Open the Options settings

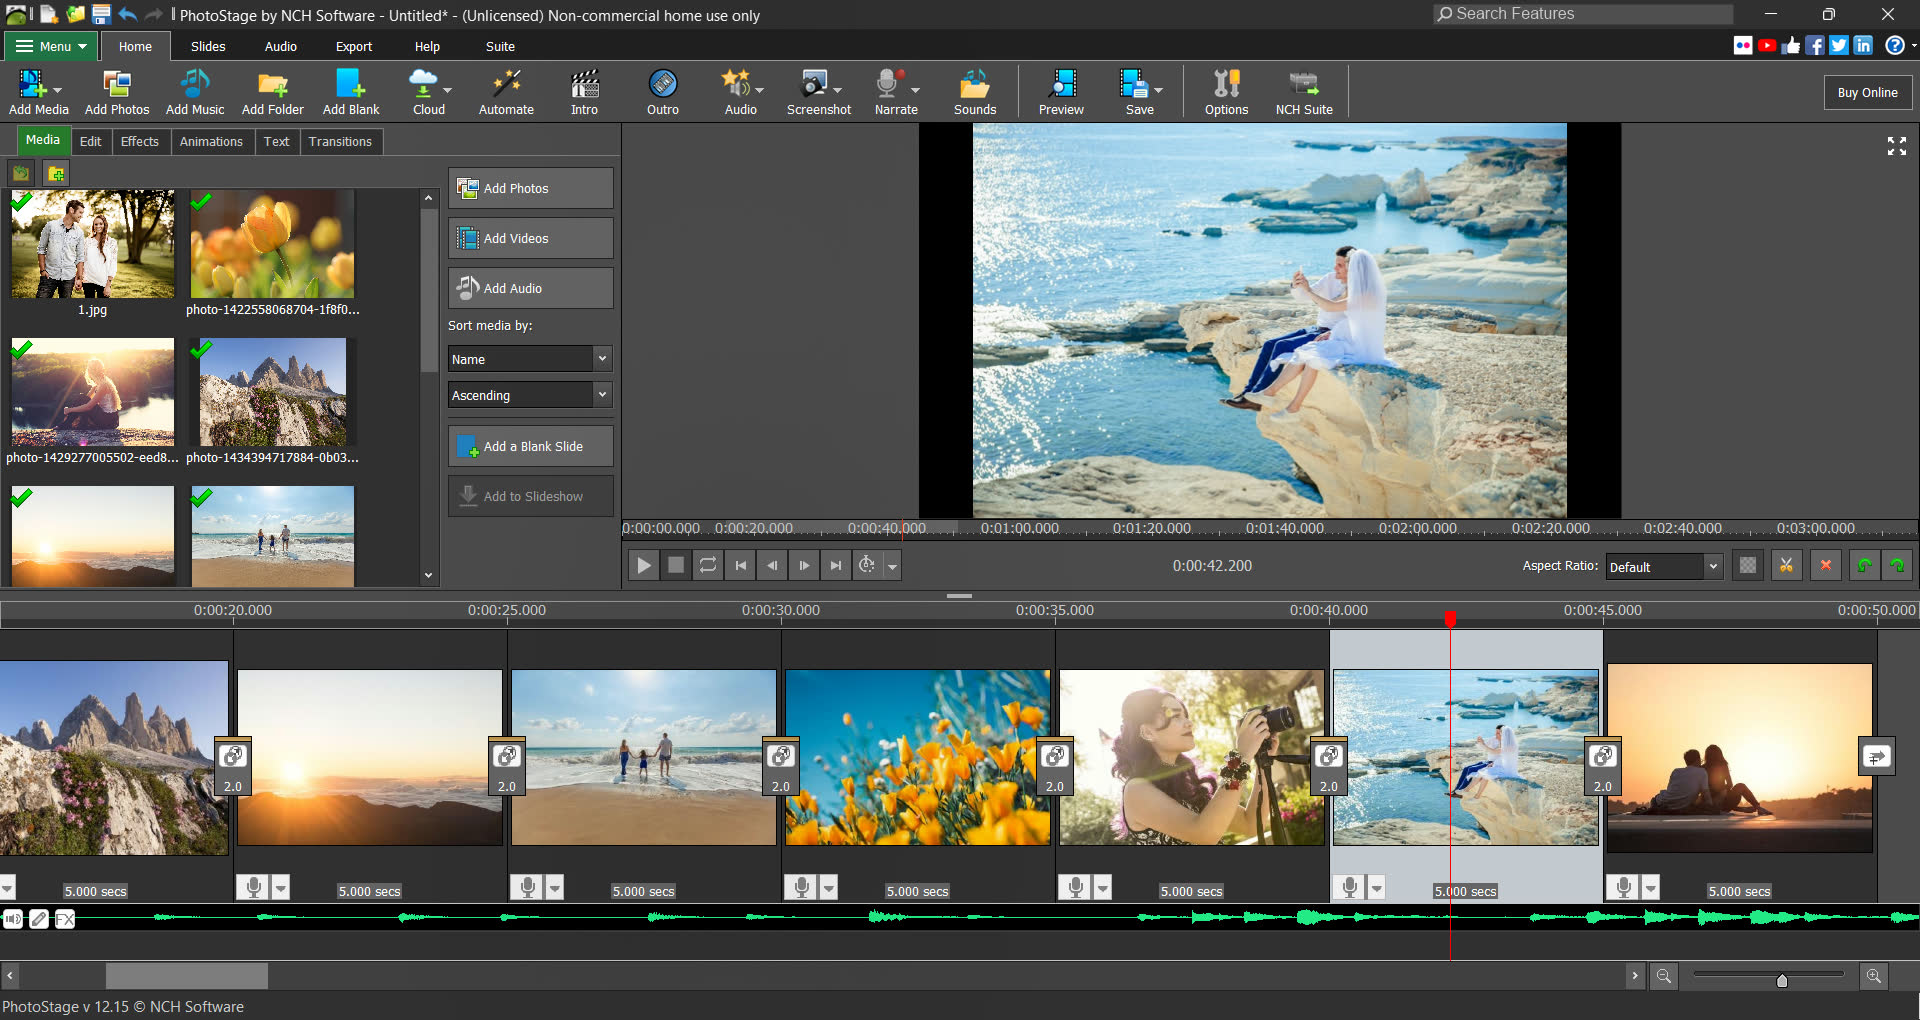pyautogui.click(x=1226, y=92)
